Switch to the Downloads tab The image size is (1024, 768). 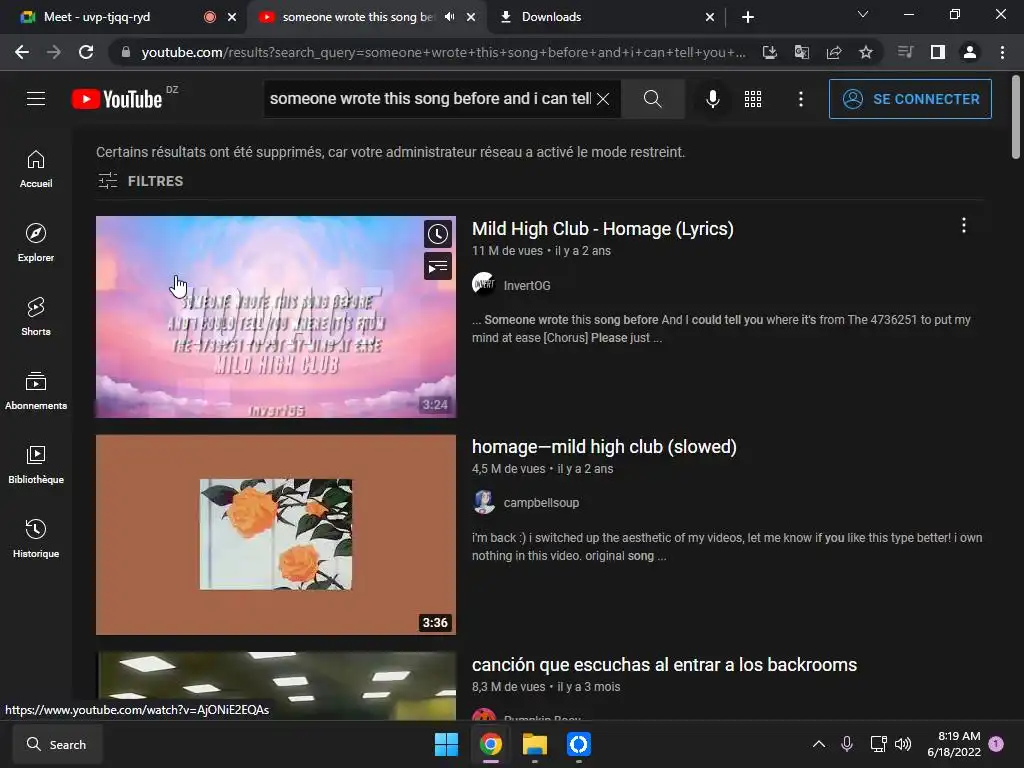tap(551, 17)
